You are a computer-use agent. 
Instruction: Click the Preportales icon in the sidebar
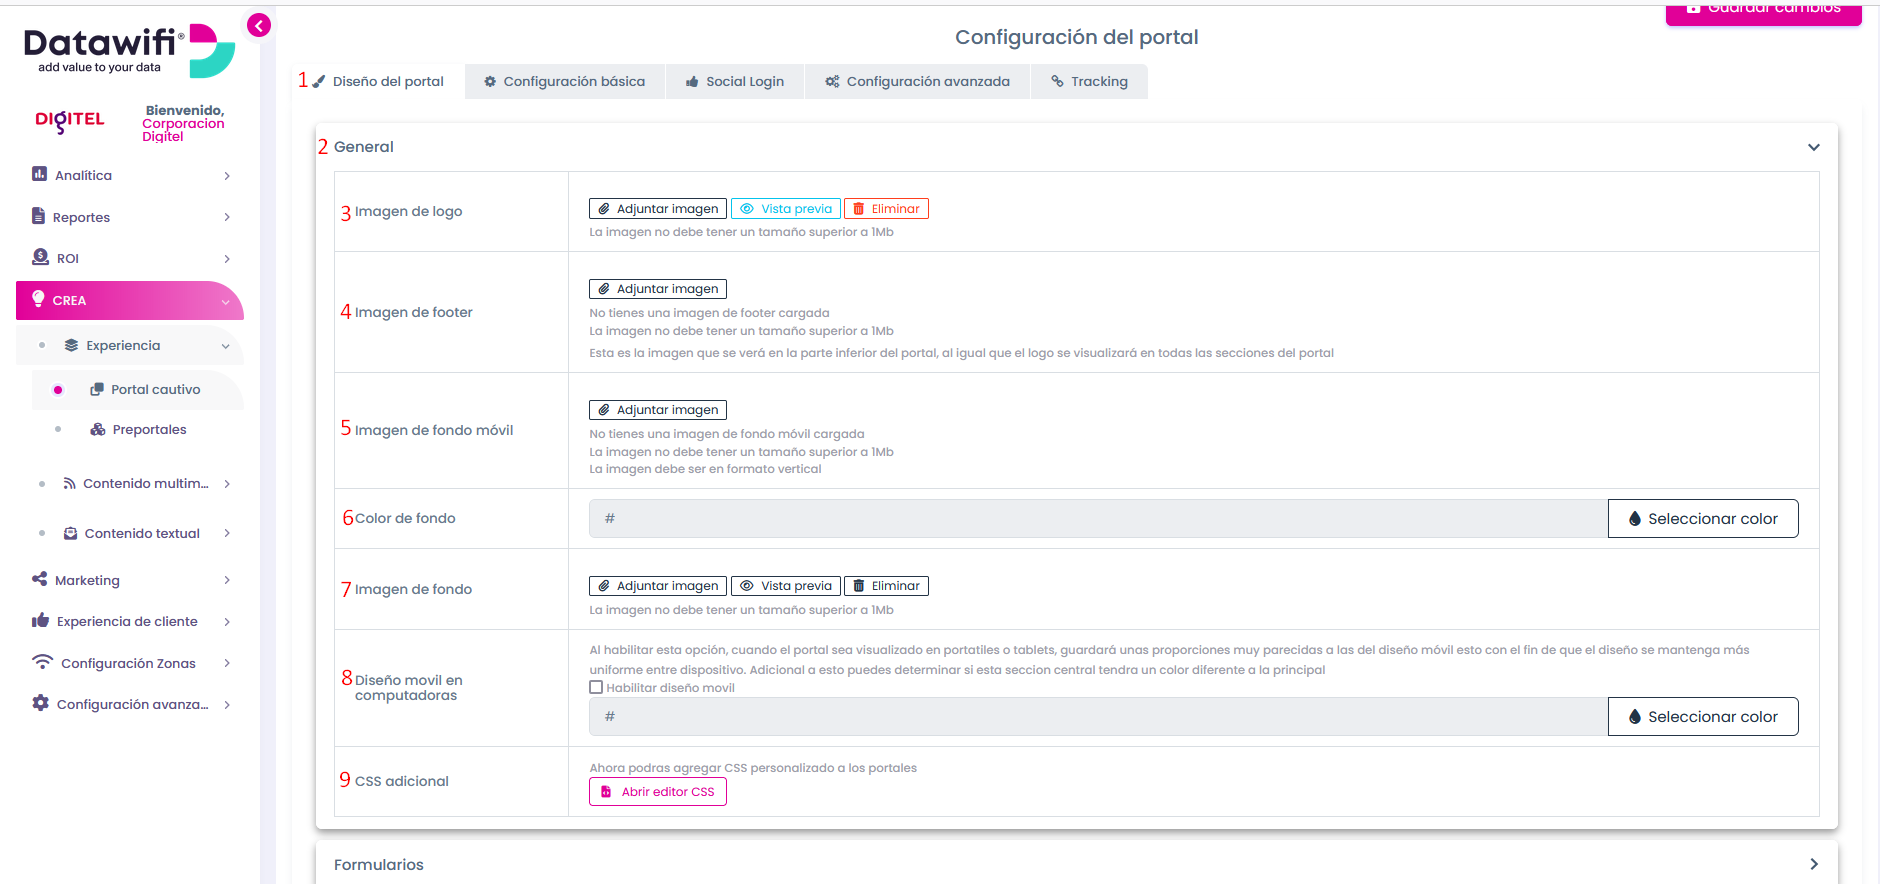pos(98,429)
